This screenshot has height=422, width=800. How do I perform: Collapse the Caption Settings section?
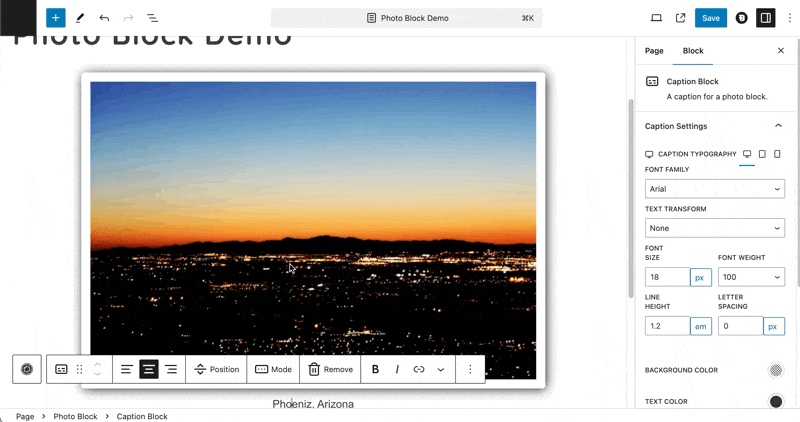click(778, 126)
